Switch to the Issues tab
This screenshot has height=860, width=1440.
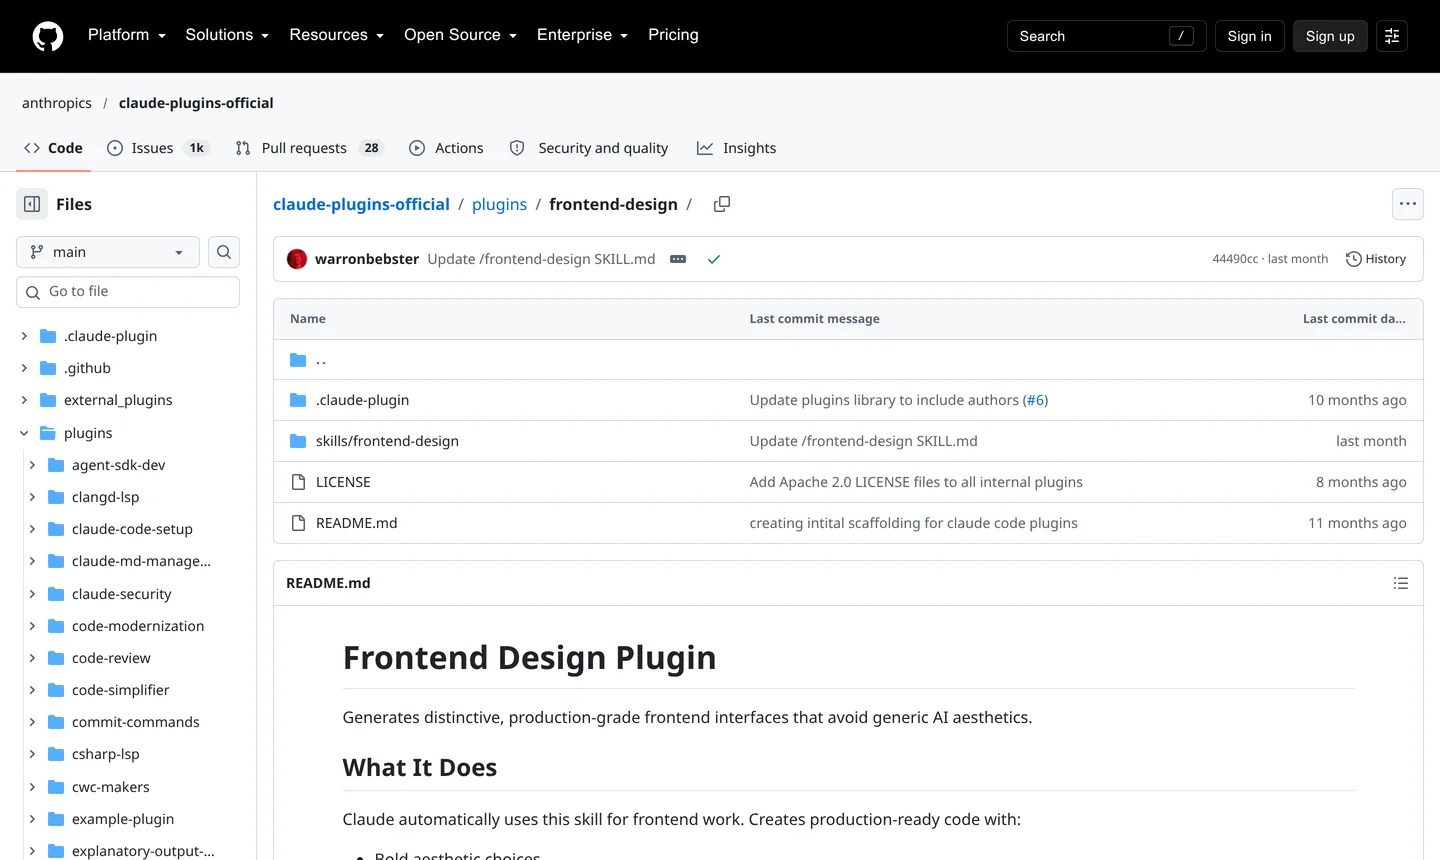(157, 148)
